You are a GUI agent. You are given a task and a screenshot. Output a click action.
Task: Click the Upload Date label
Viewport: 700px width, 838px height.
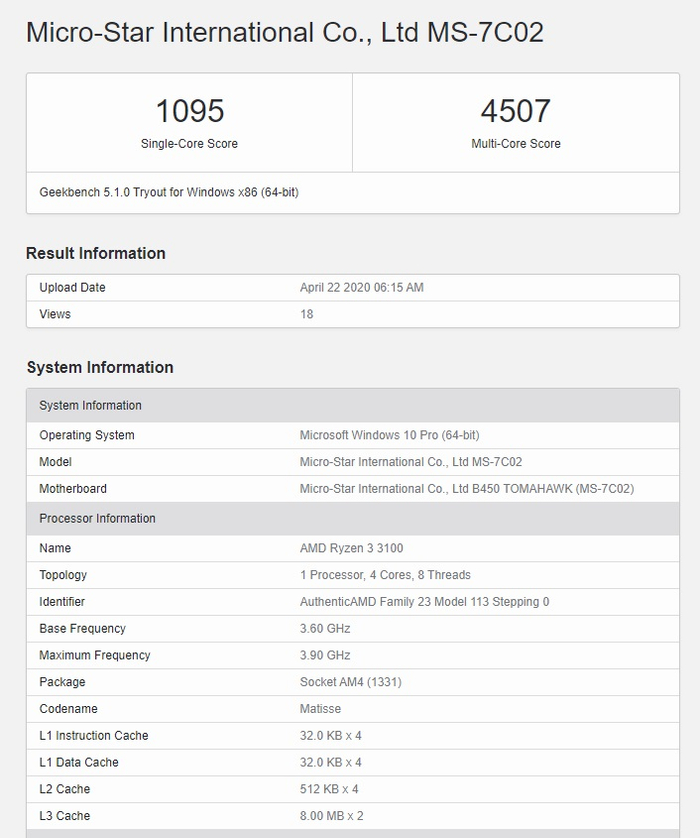pos(72,287)
